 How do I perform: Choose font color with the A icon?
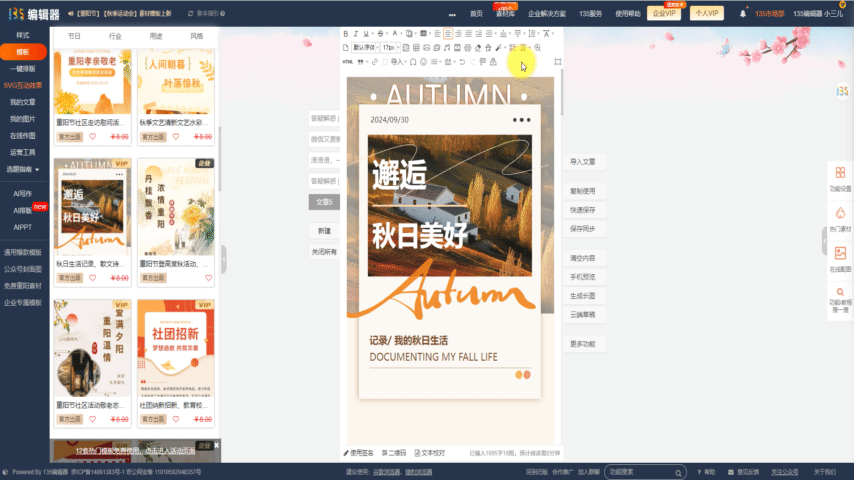pos(395,33)
